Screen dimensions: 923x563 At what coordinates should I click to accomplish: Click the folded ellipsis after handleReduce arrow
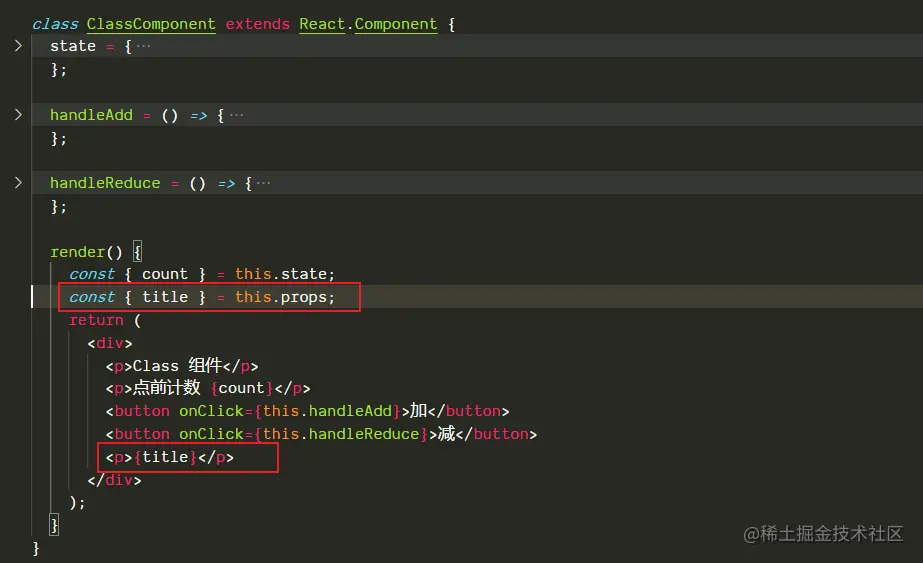(x=264, y=183)
